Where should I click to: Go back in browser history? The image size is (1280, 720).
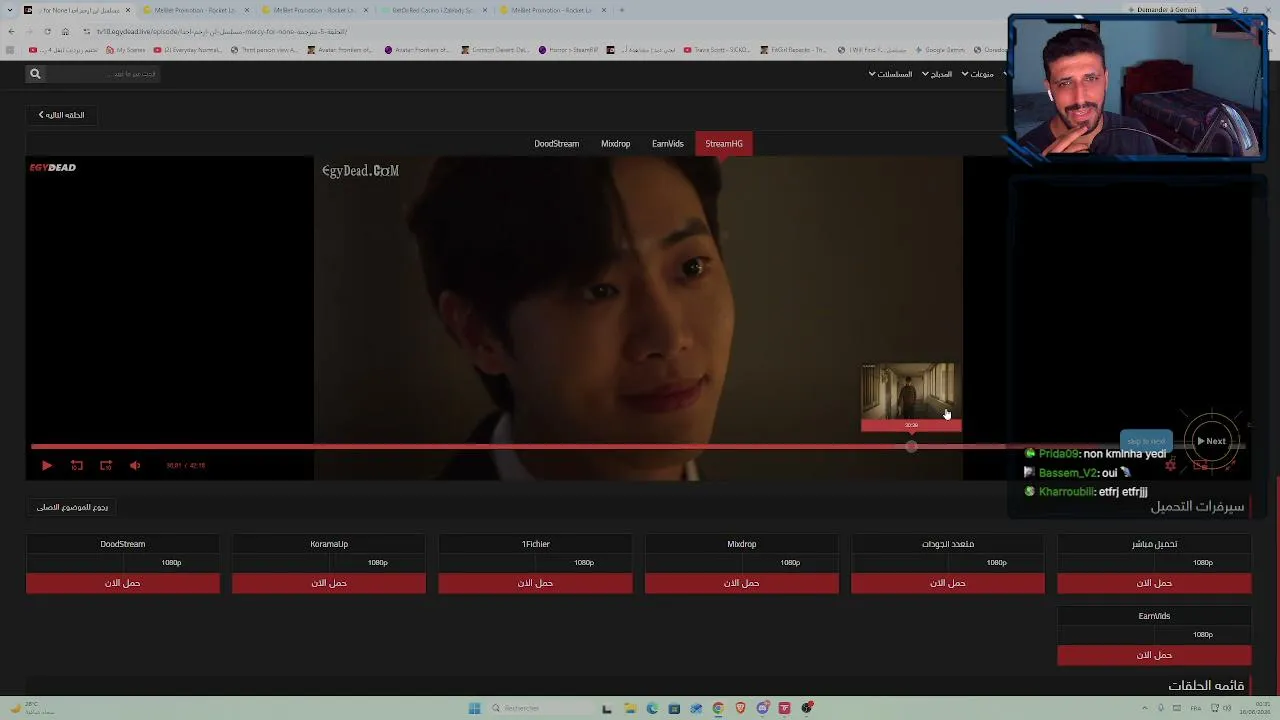coord(11,31)
